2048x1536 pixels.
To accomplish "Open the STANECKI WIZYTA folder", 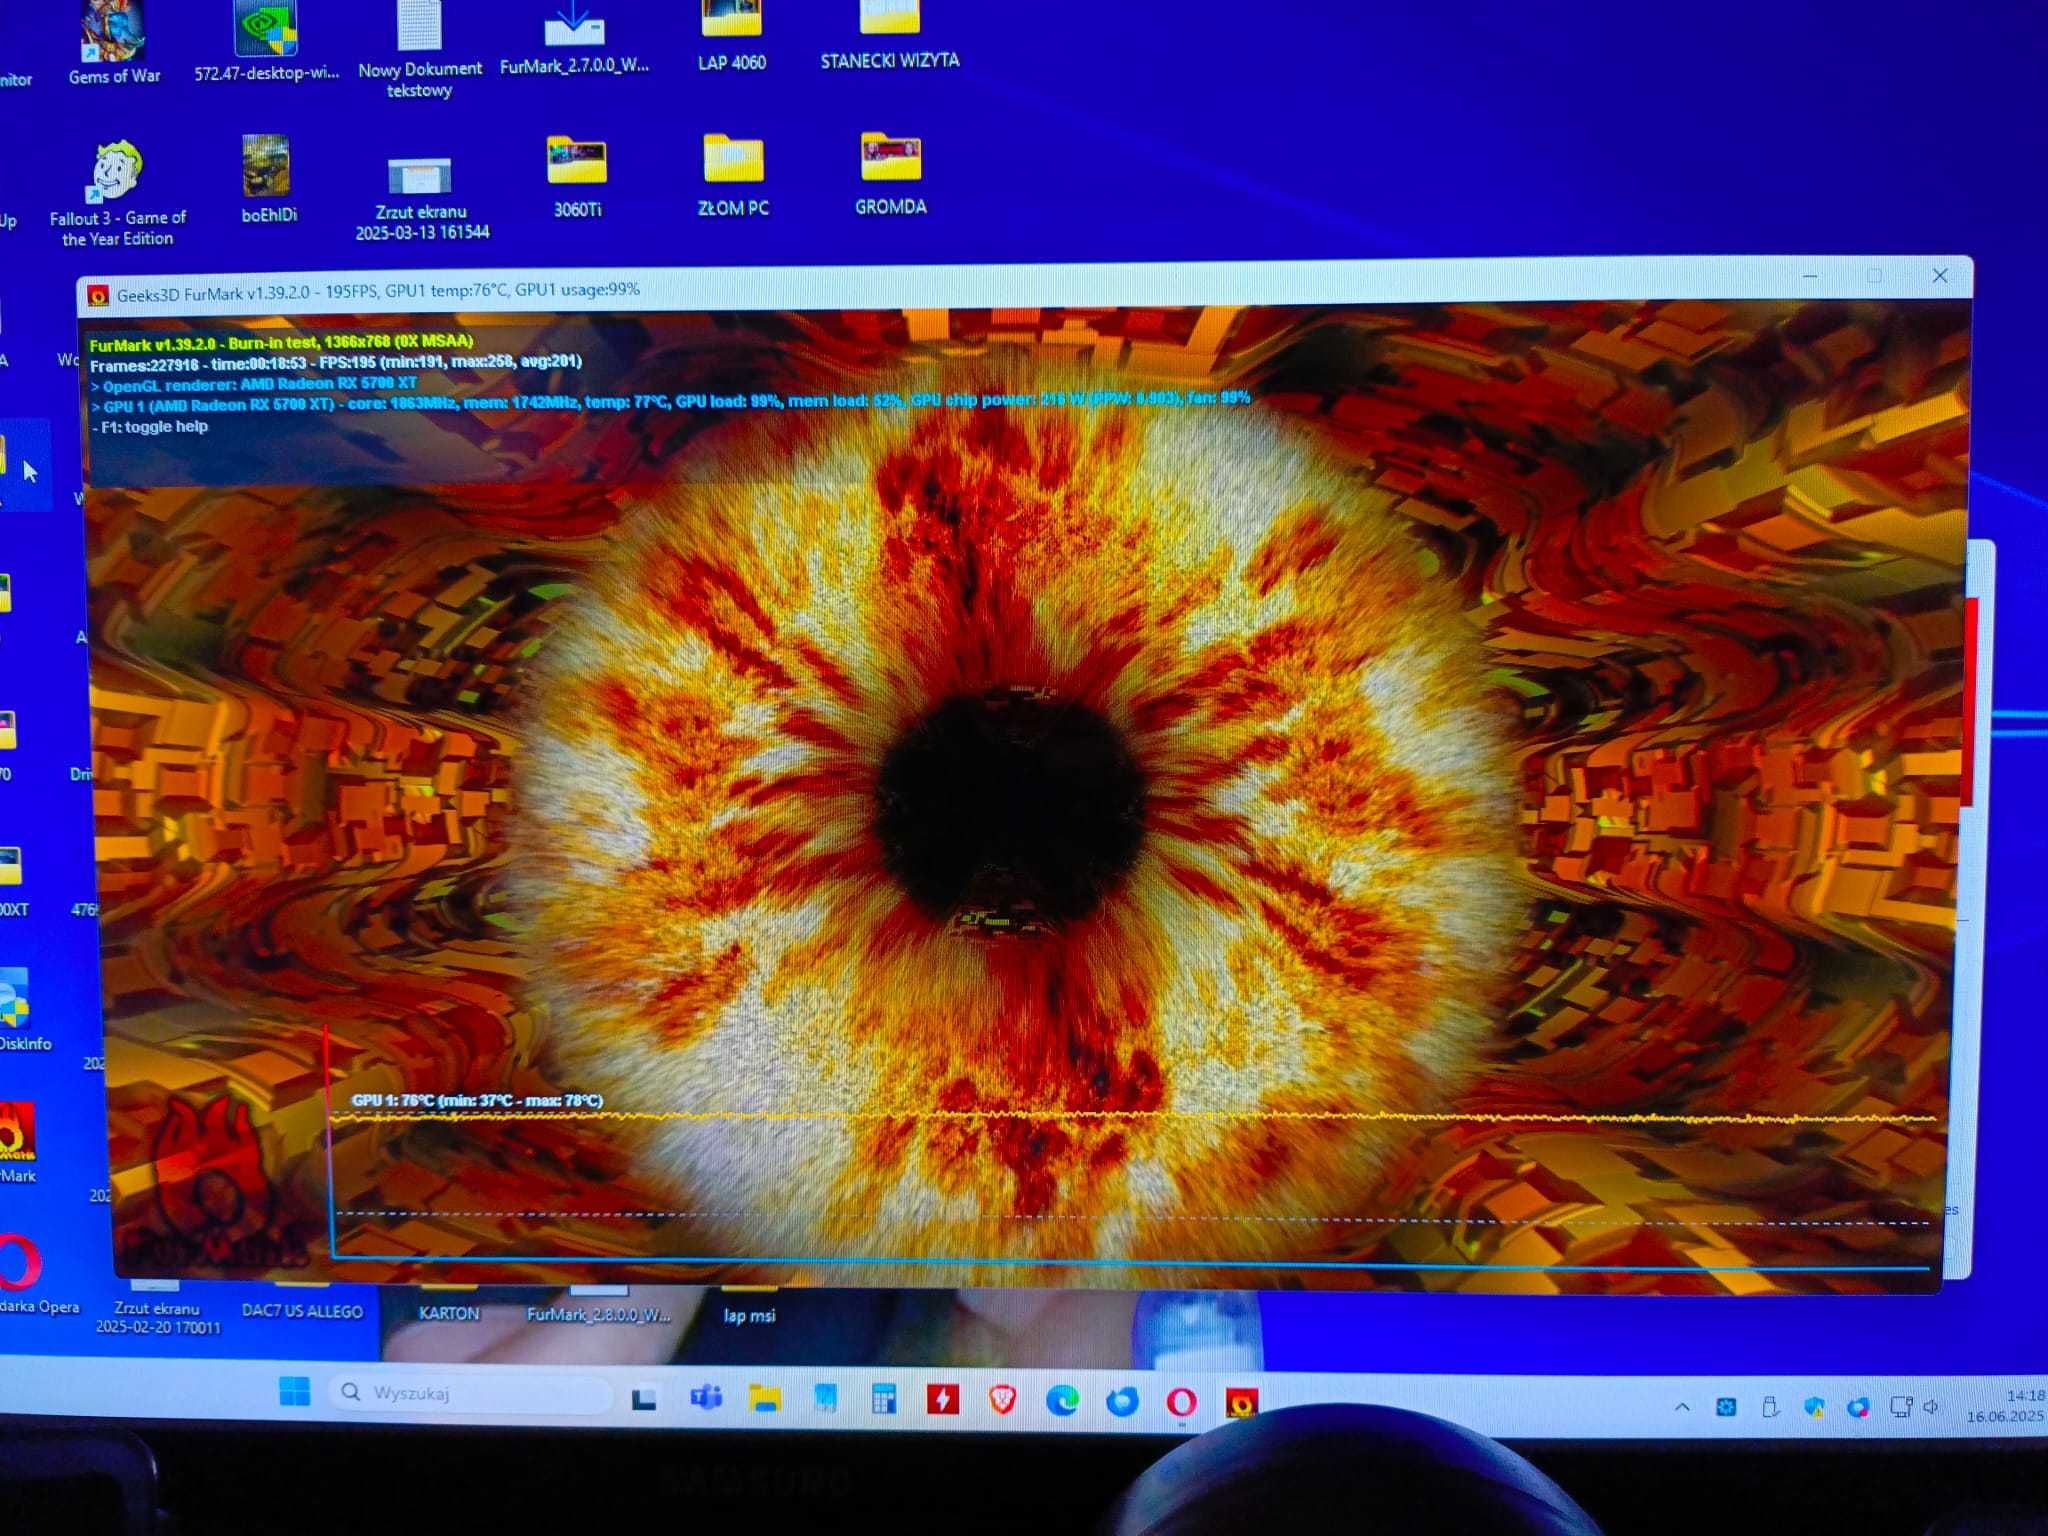I will tap(889, 36).
